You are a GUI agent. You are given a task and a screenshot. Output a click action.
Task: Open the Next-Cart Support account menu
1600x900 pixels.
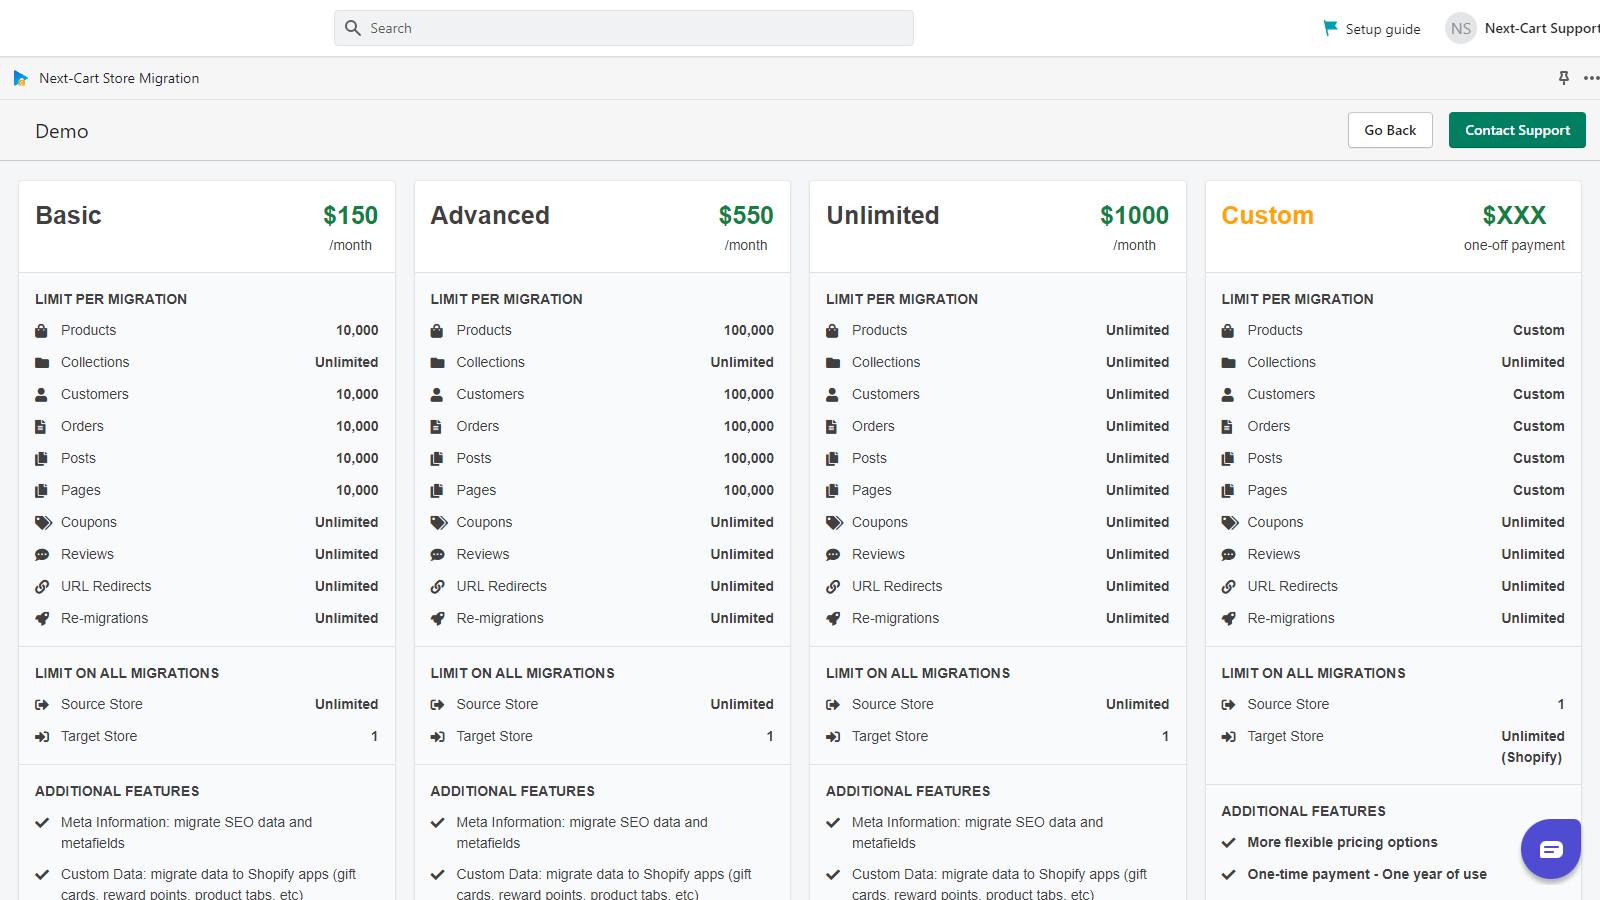pyautogui.click(x=1540, y=28)
